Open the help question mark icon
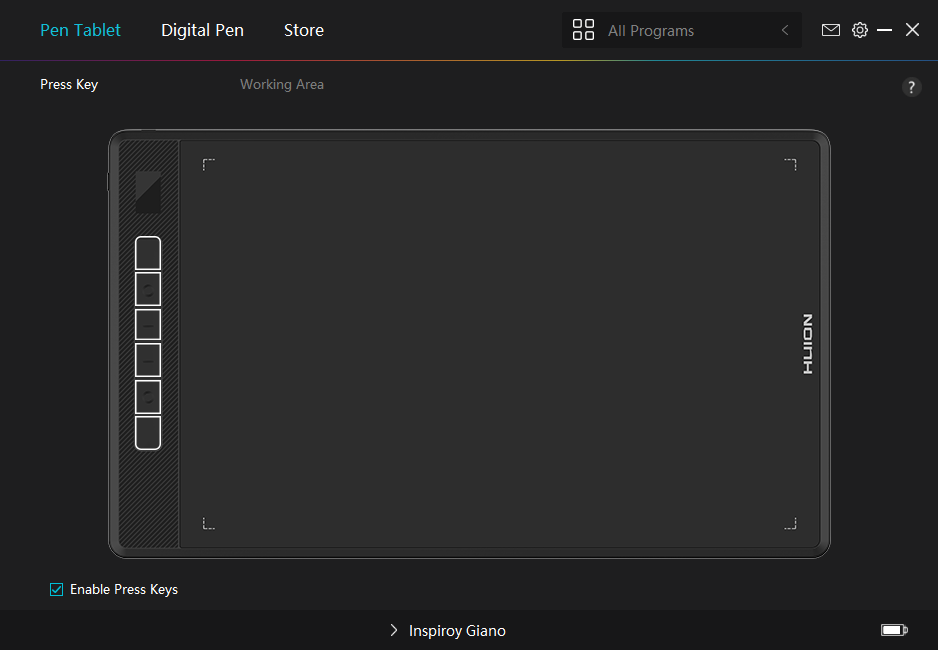Image resolution: width=938 pixels, height=650 pixels. (911, 87)
